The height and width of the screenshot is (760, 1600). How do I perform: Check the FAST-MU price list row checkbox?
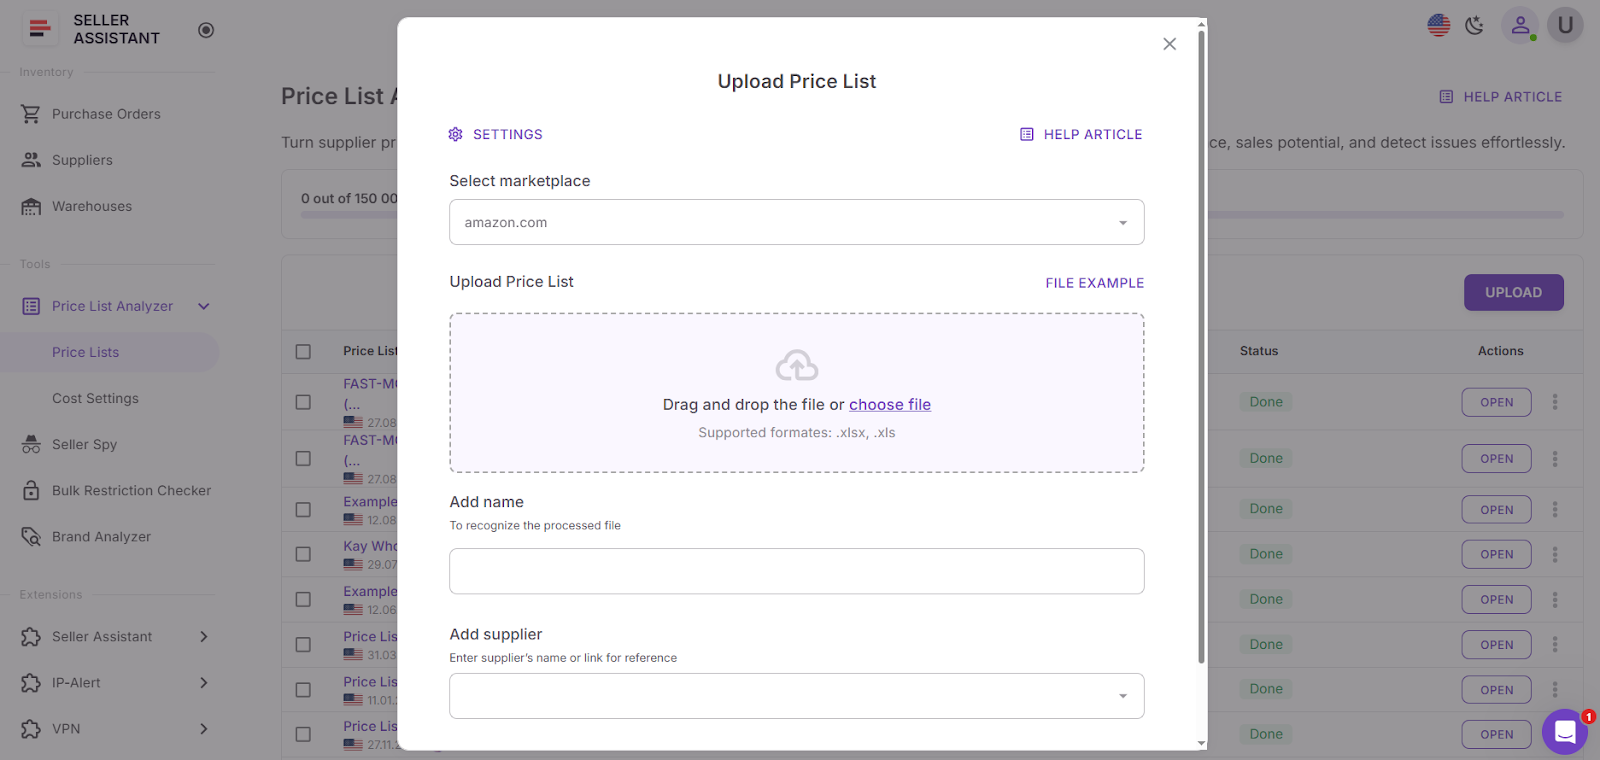click(x=303, y=402)
